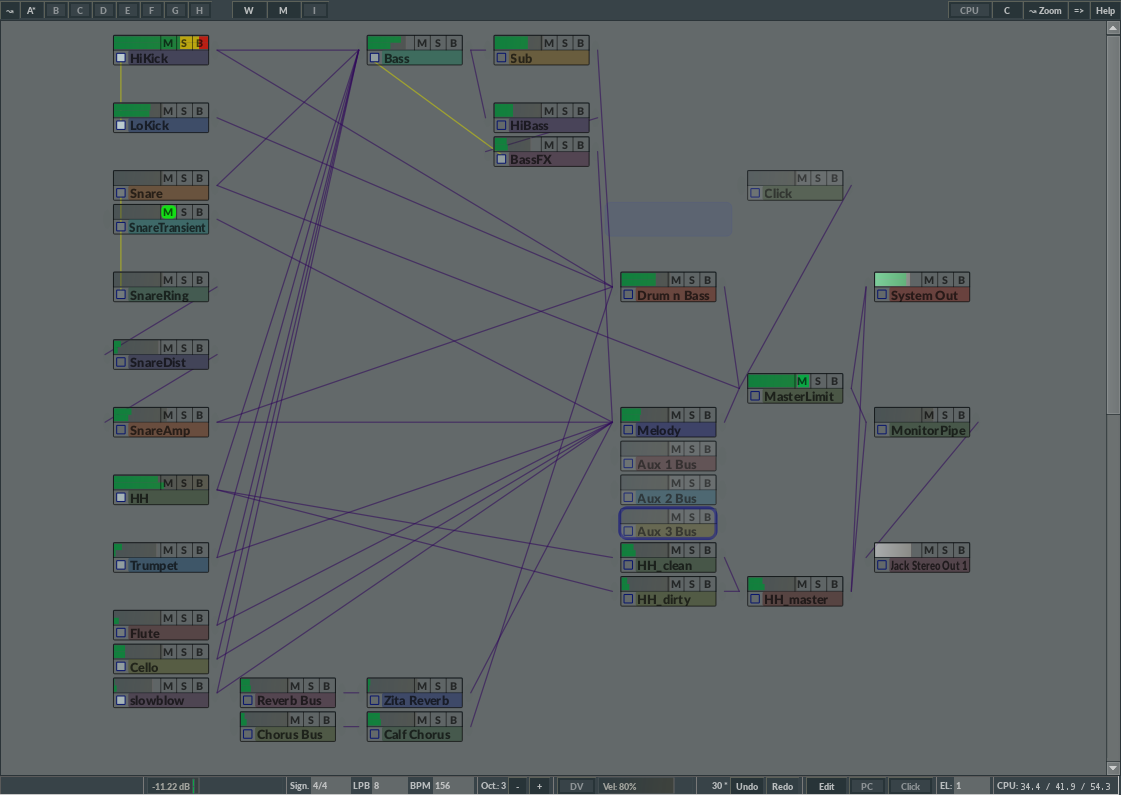Screen dimensions: 1121x795
Task: Select the Aux 3 Bus module
Action: coord(667,531)
